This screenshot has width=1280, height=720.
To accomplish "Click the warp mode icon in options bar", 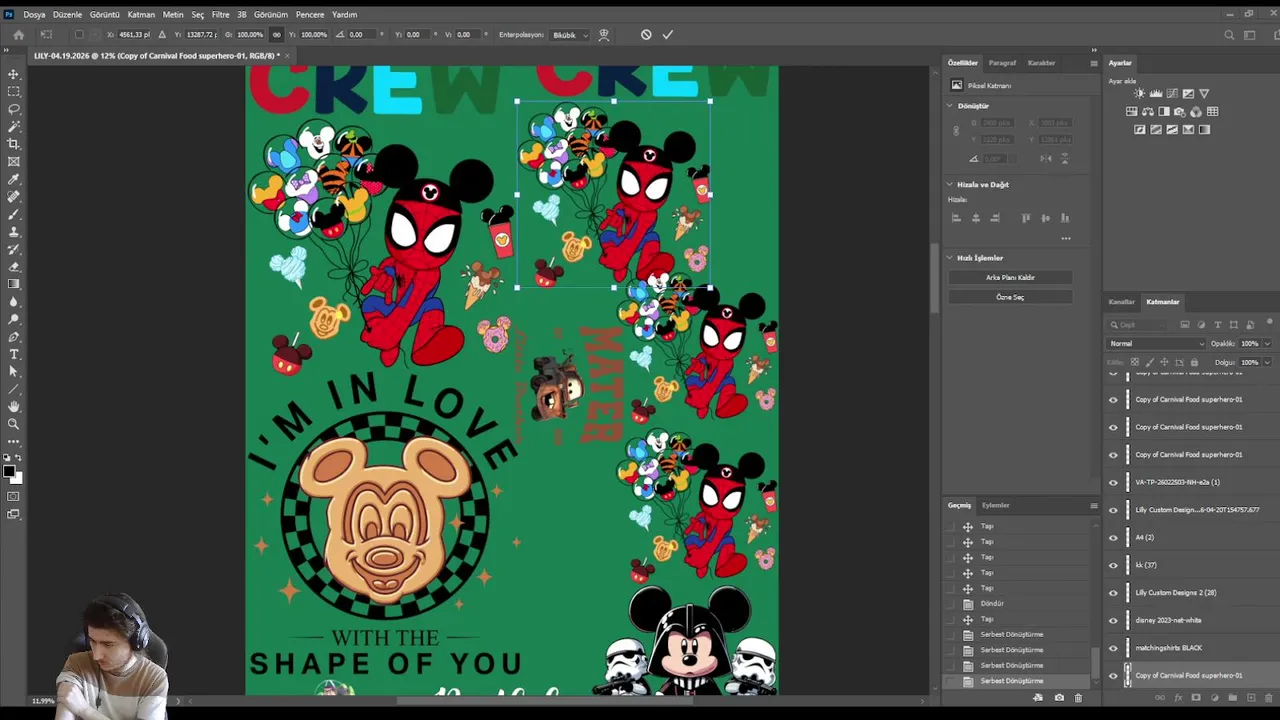I will (x=604, y=34).
